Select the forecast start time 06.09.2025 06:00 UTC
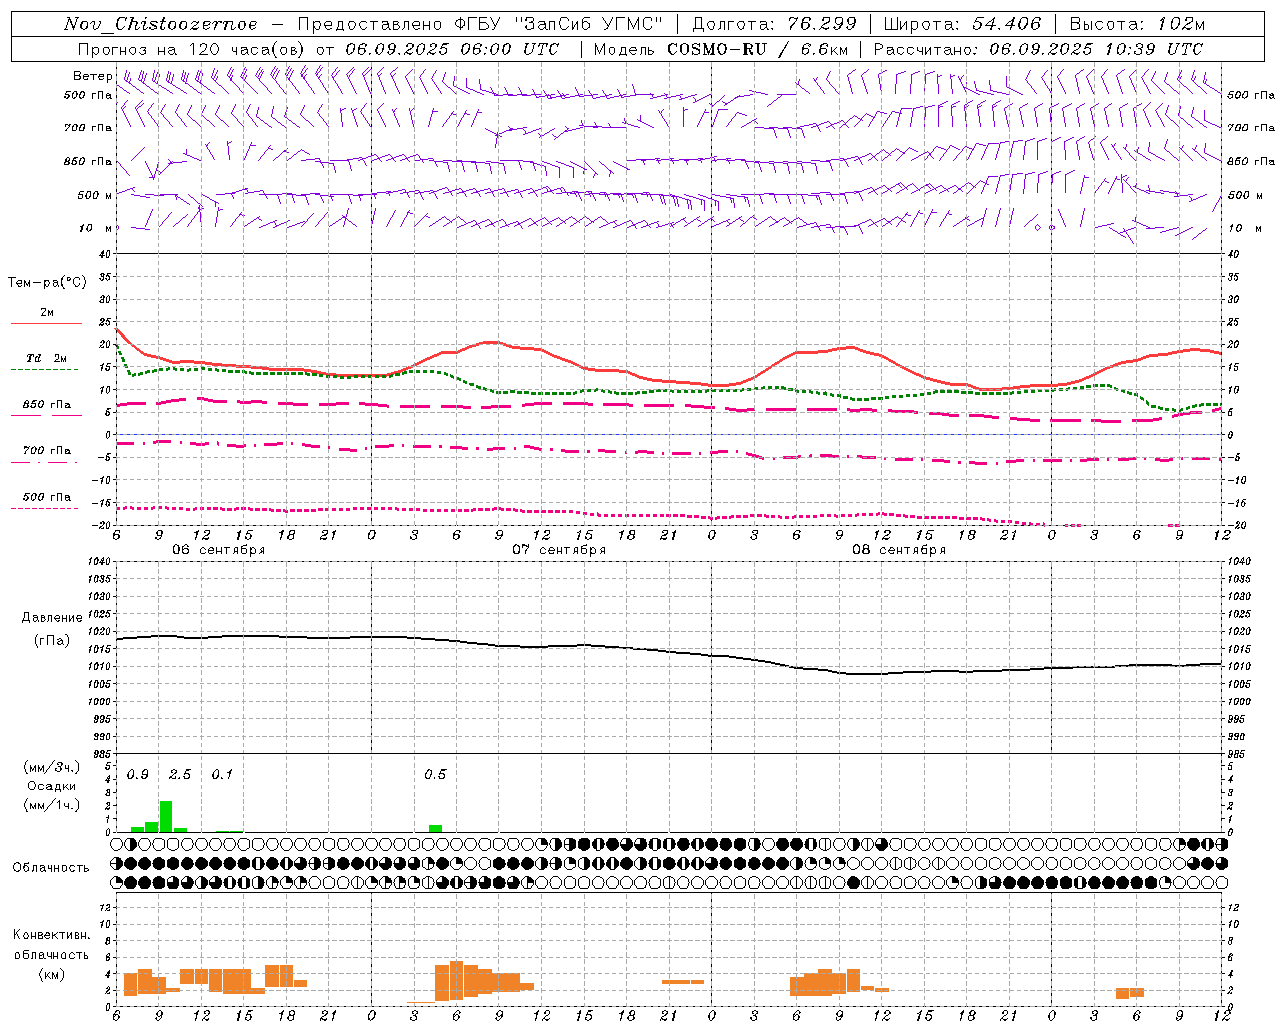 pyautogui.click(x=452, y=49)
